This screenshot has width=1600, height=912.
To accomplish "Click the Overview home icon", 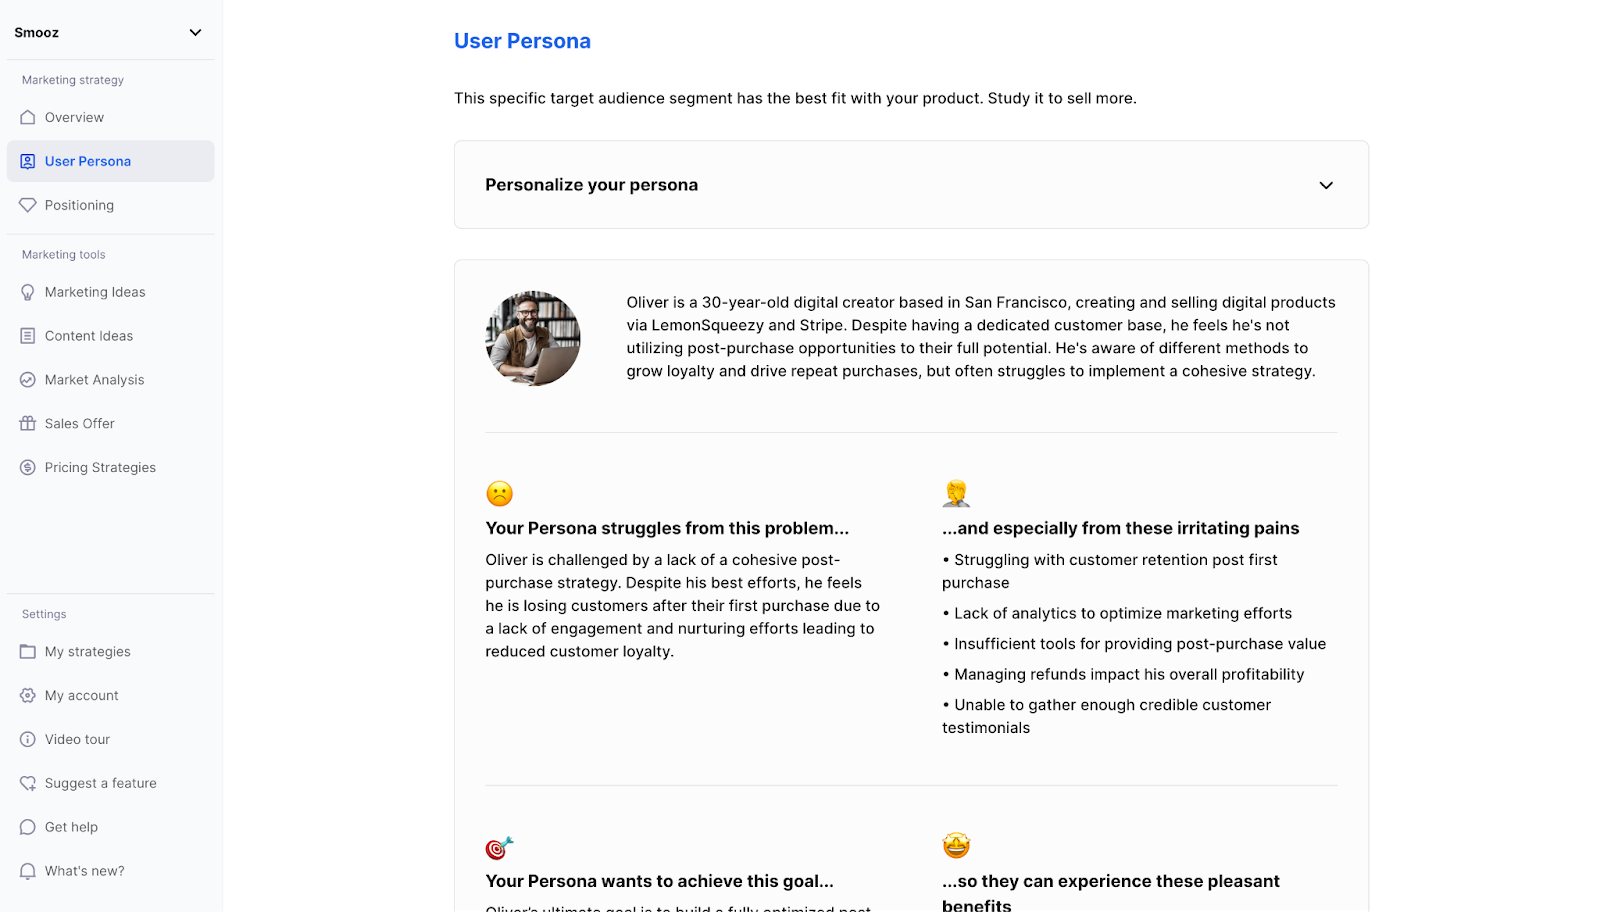I will 28,117.
